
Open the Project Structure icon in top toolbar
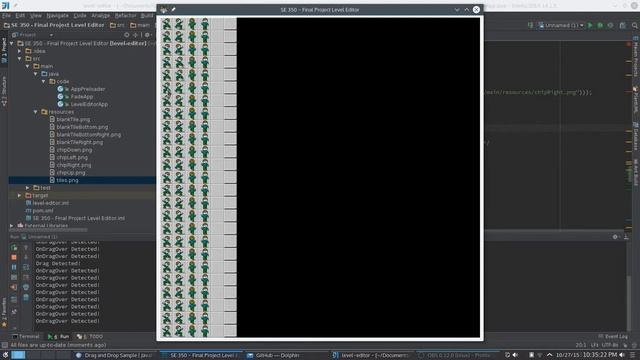pos(622,25)
